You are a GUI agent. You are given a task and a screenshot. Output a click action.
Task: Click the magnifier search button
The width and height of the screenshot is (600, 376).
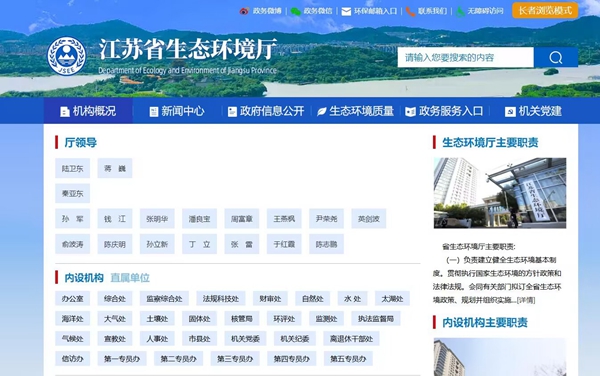(x=556, y=57)
